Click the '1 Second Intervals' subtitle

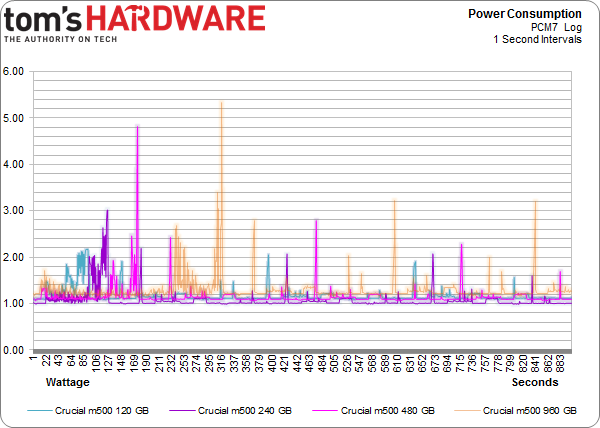[537, 39]
